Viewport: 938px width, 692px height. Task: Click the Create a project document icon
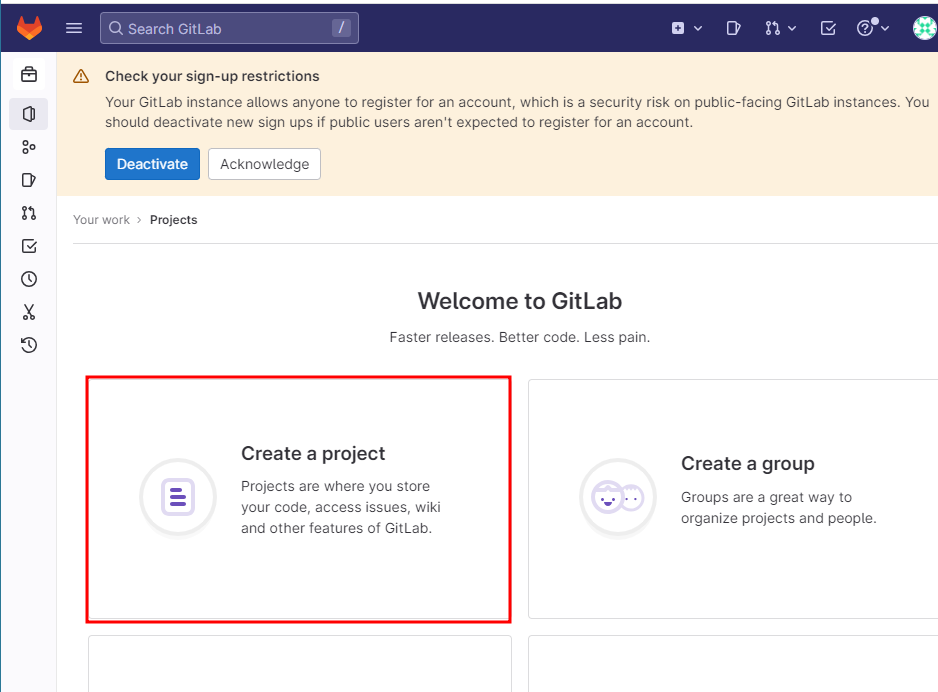(178, 497)
